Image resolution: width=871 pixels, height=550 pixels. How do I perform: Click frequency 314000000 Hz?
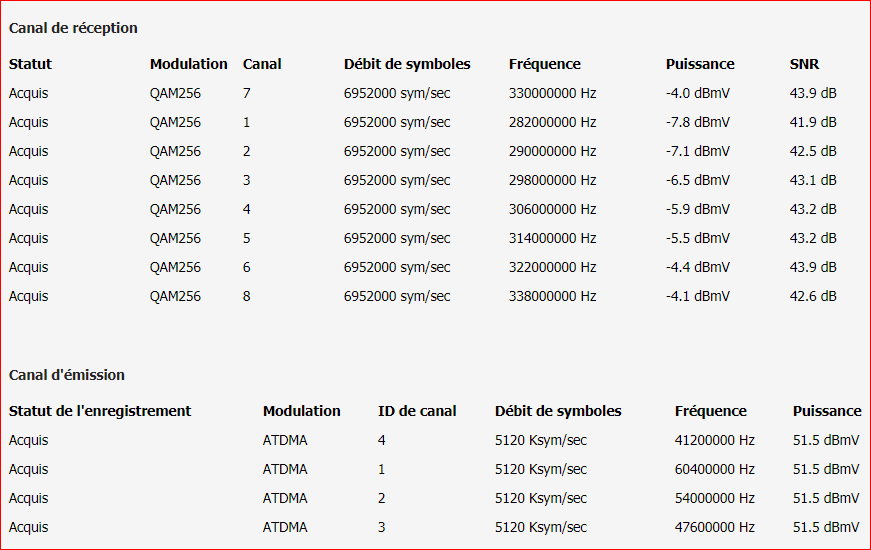552,238
